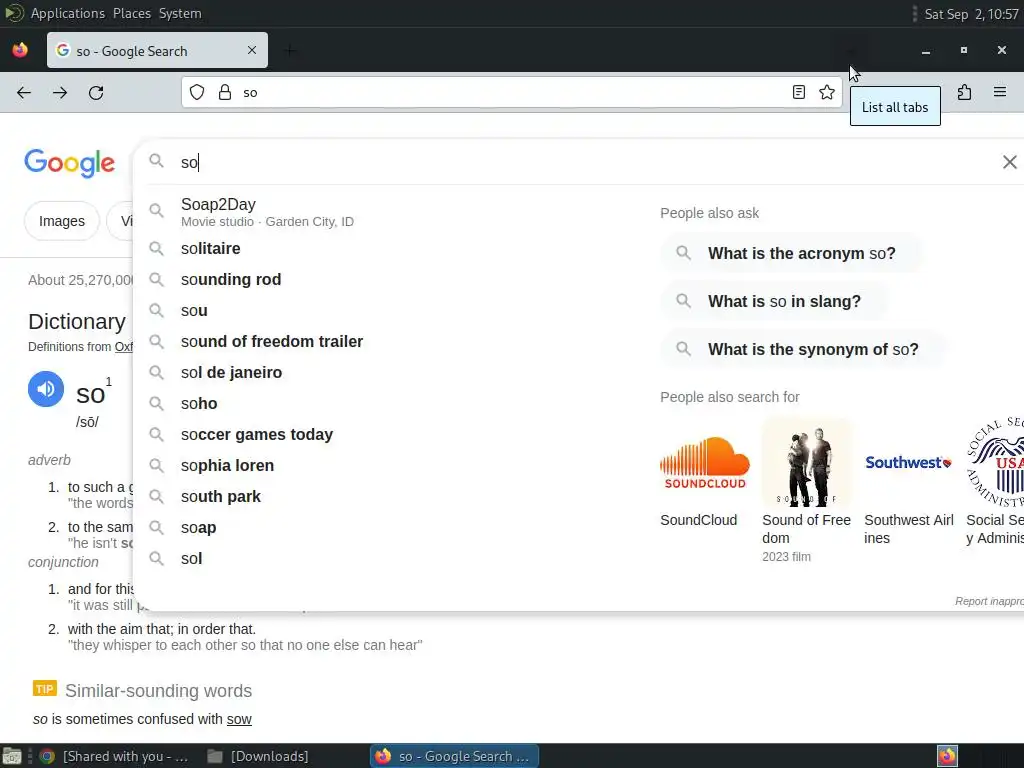Open the Extensions puzzle icon
This screenshot has height=768, width=1024.
coord(965,93)
